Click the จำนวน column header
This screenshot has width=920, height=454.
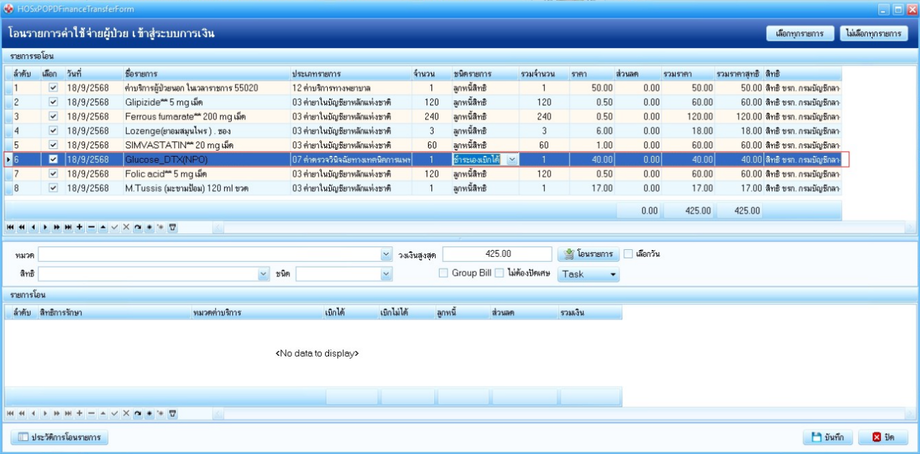click(x=431, y=74)
